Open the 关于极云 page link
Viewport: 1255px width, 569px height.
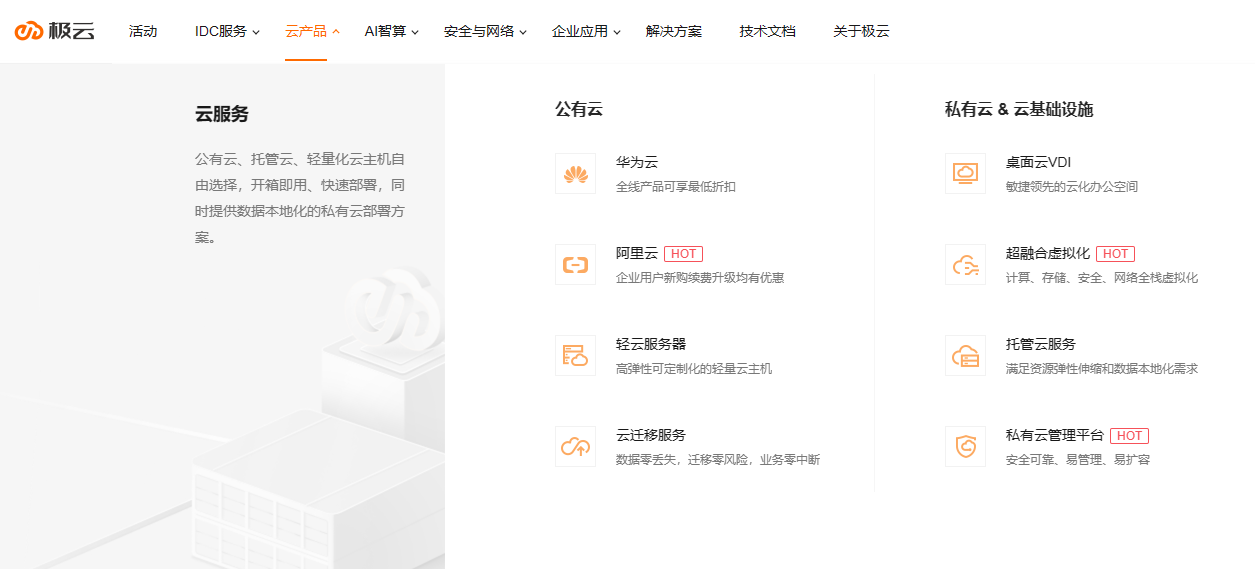tap(861, 31)
